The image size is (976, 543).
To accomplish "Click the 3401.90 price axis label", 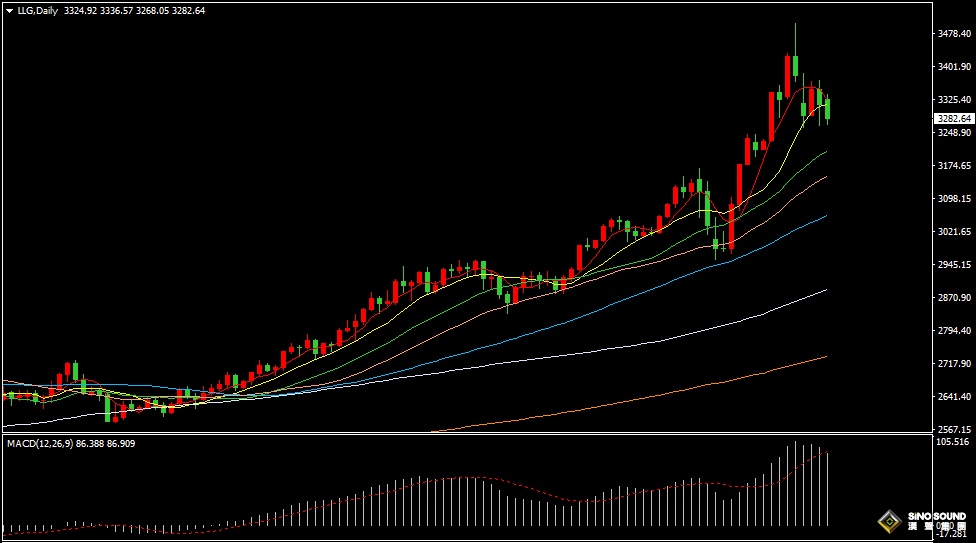I will (956, 66).
